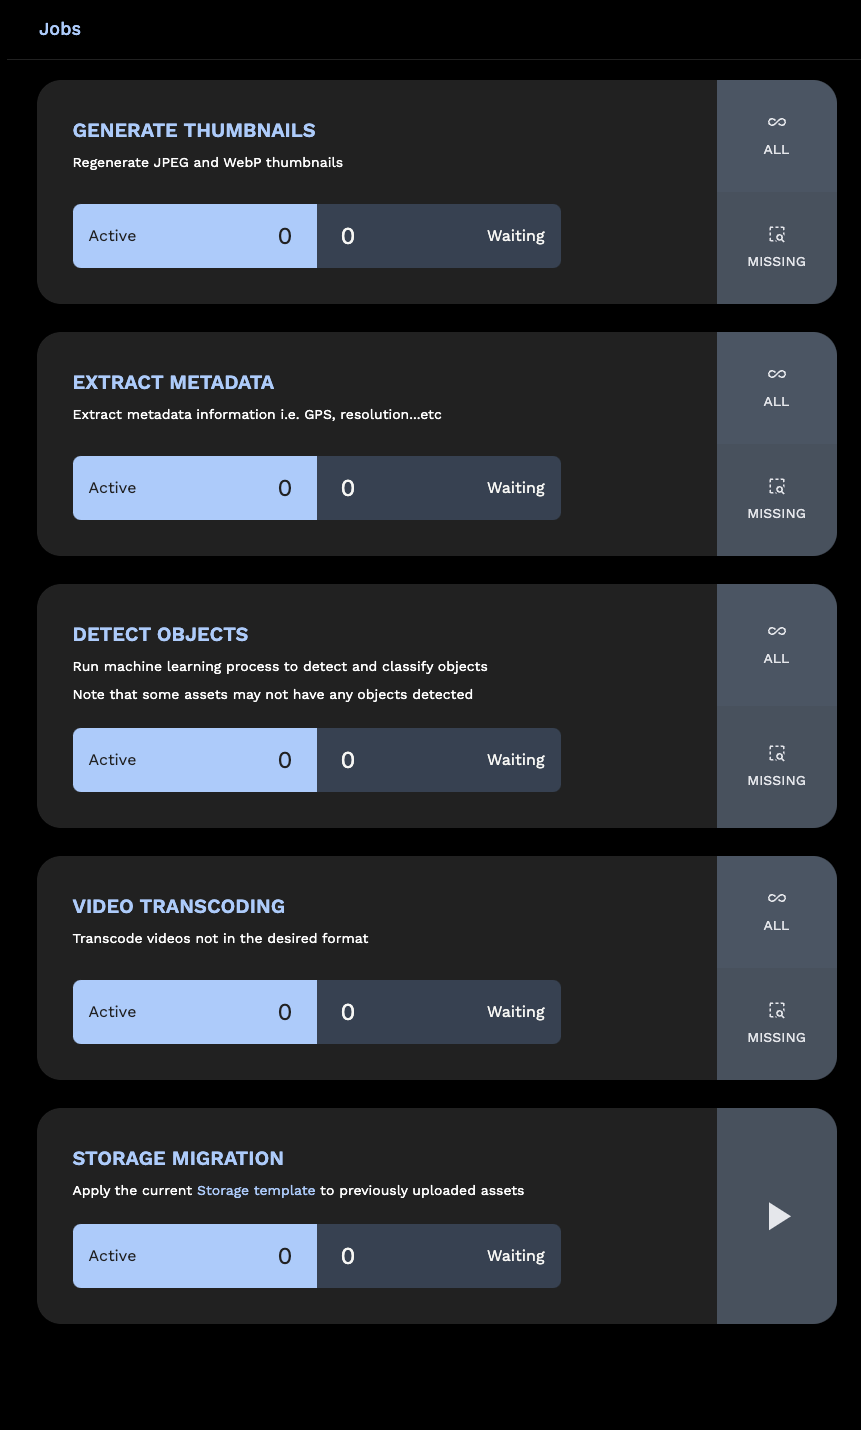Click Active counter for Video Transcoding
The image size is (861, 1430).
[195, 1012]
